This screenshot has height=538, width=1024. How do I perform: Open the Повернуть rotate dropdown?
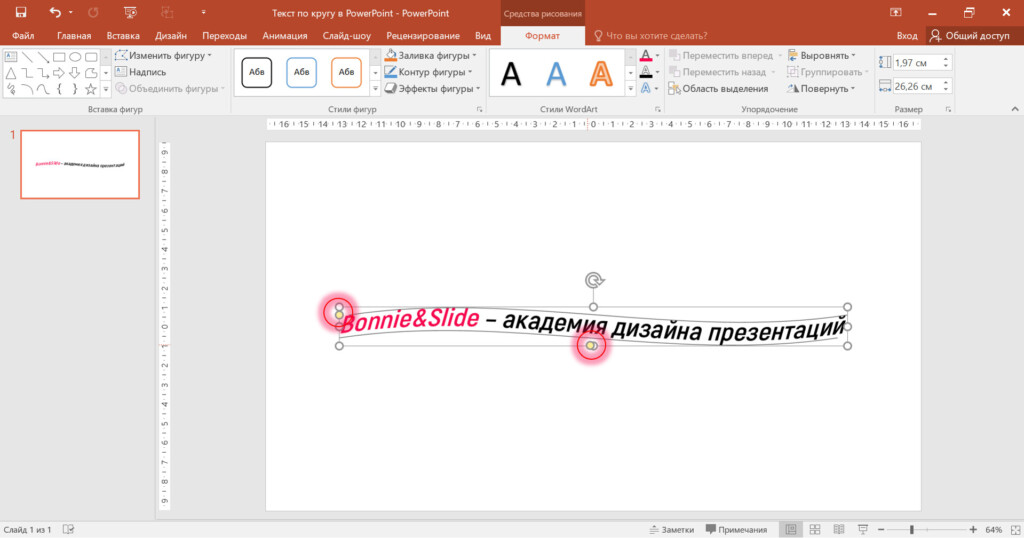(x=822, y=89)
